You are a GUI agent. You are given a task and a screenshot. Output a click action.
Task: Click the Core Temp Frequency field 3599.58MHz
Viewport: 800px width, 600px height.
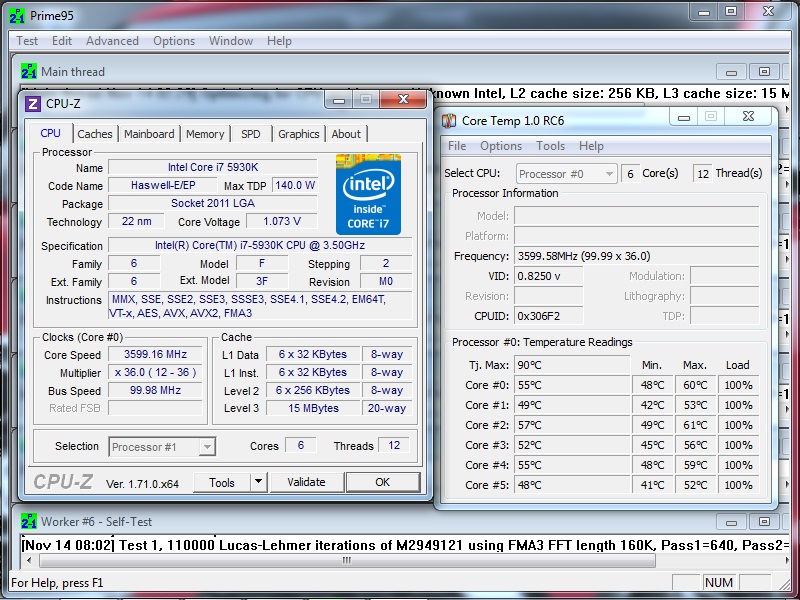coord(636,256)
